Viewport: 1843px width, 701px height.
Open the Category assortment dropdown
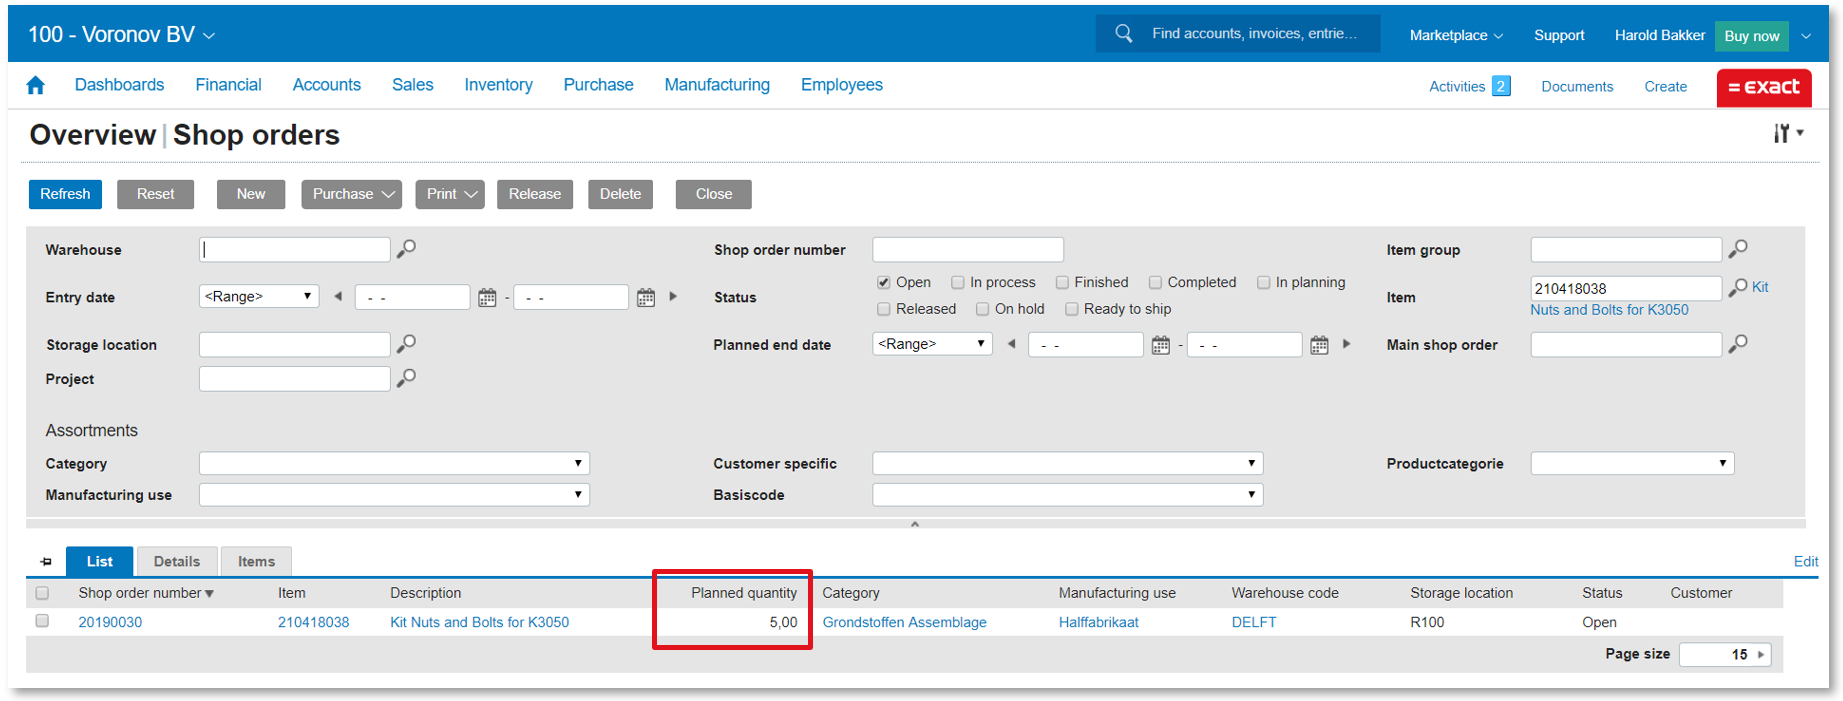(394, 464)
